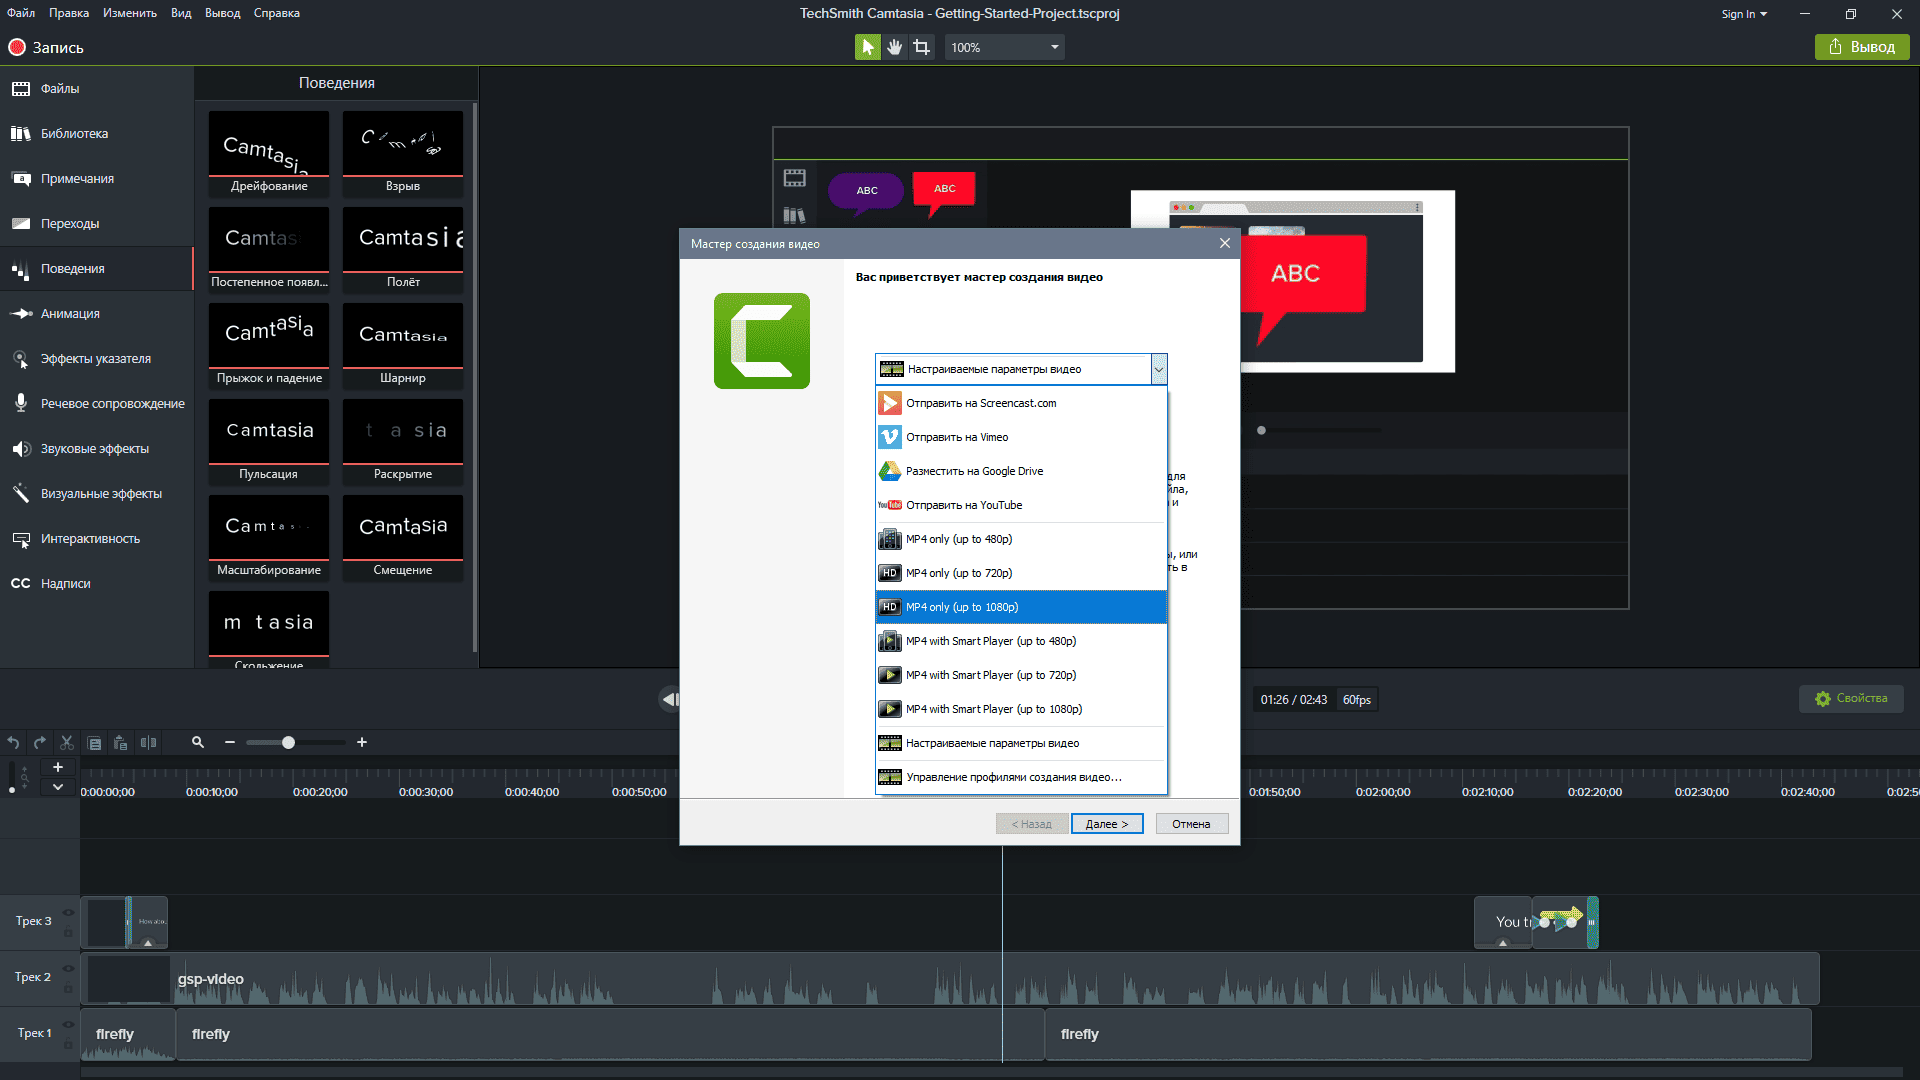Open the Правка menu
The image size is (1920, 1080).
tap(68, 13)
